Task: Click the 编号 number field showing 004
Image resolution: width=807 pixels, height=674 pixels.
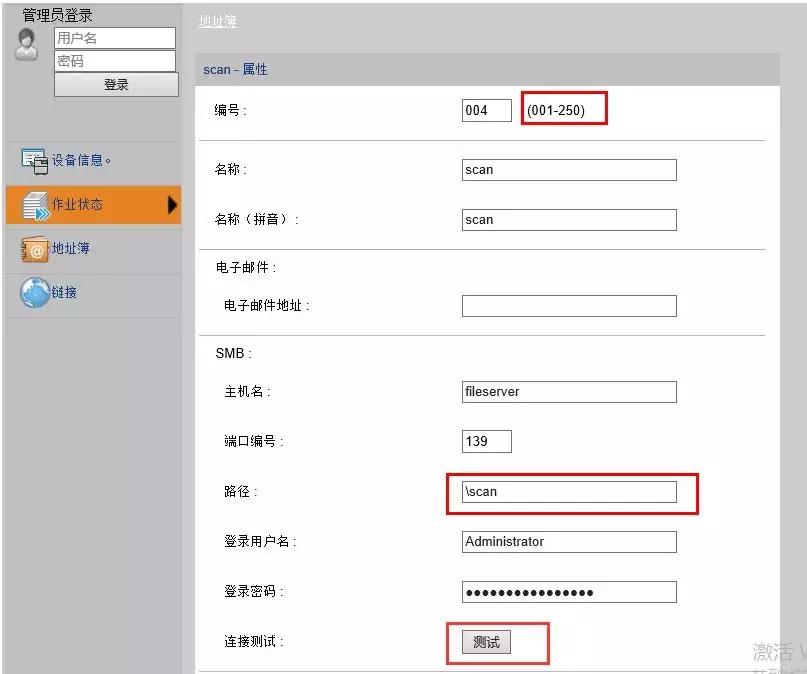Action: click(x=487, y=110)
